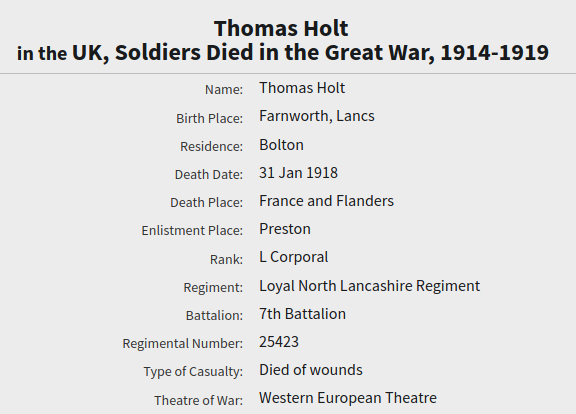Click the Death Place France and Flanders
576x414 pixels.
coord(326,201)
